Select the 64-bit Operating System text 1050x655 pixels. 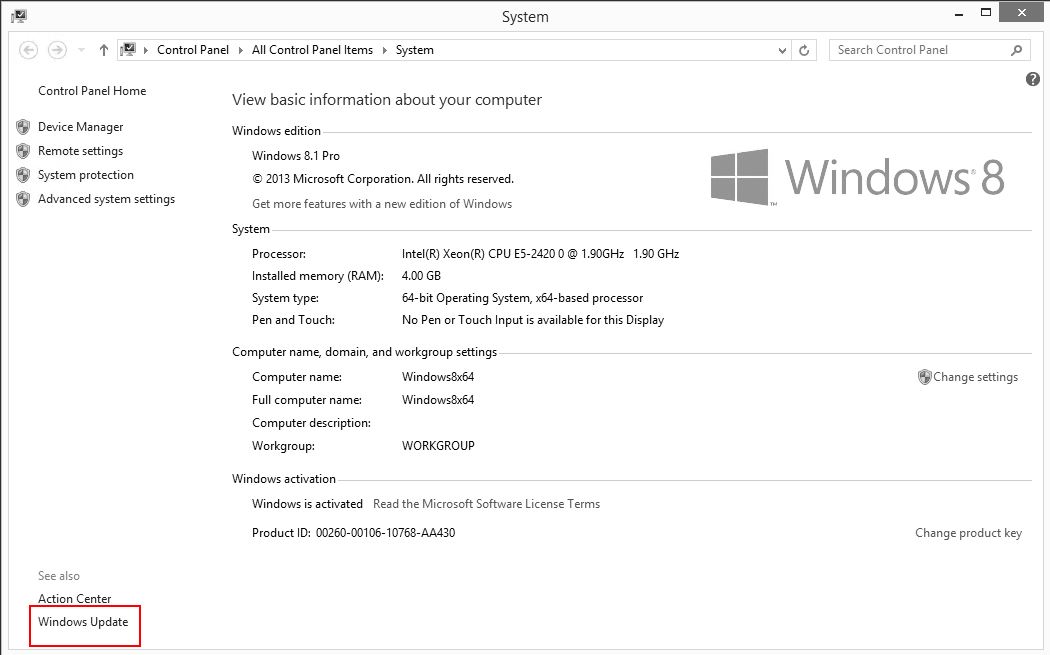coord(522,298)
